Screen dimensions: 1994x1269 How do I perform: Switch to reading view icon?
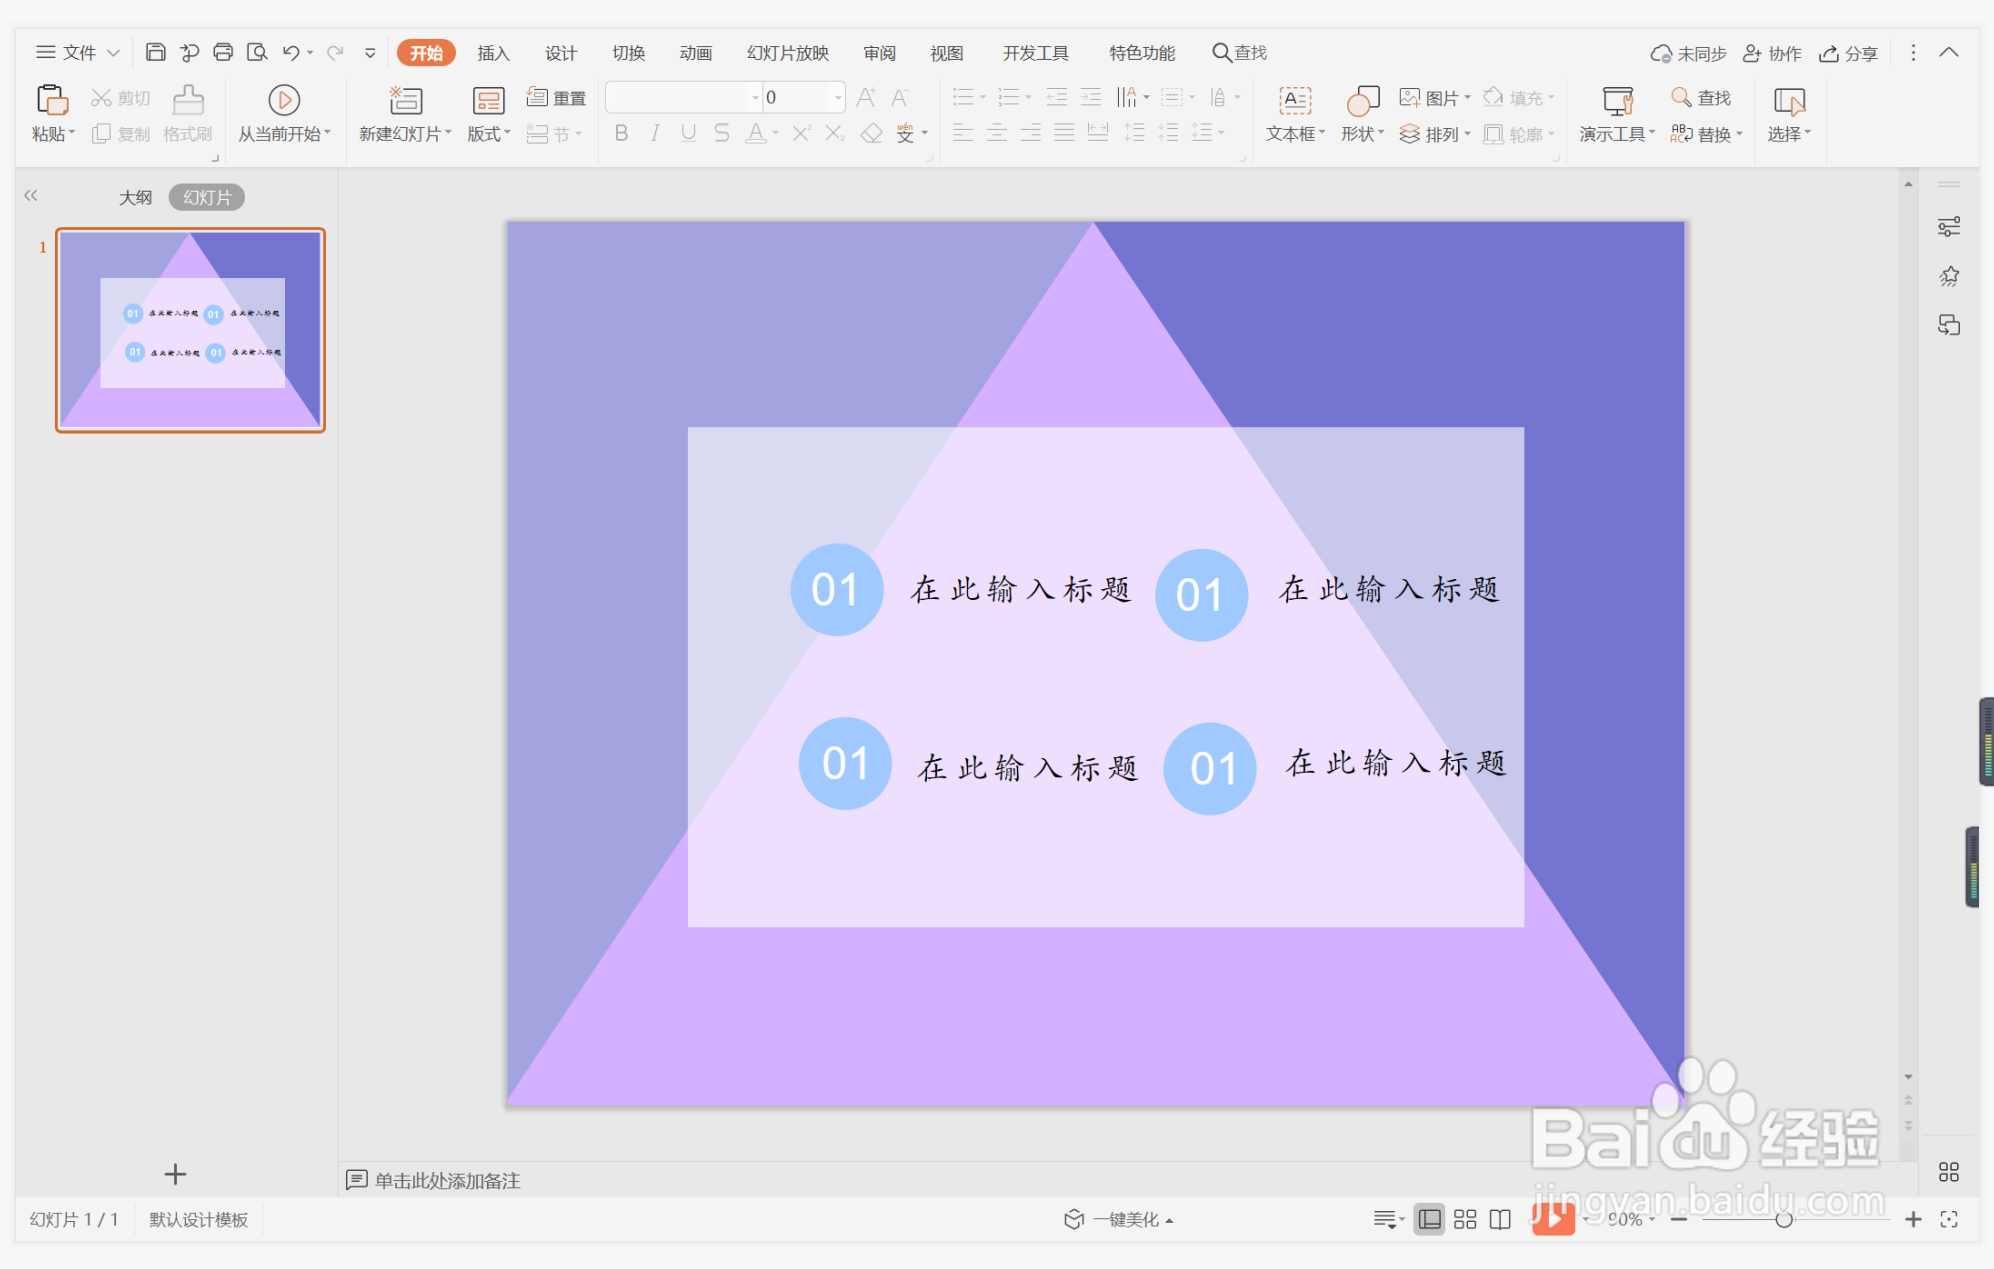click(x=1500, y=1219)
